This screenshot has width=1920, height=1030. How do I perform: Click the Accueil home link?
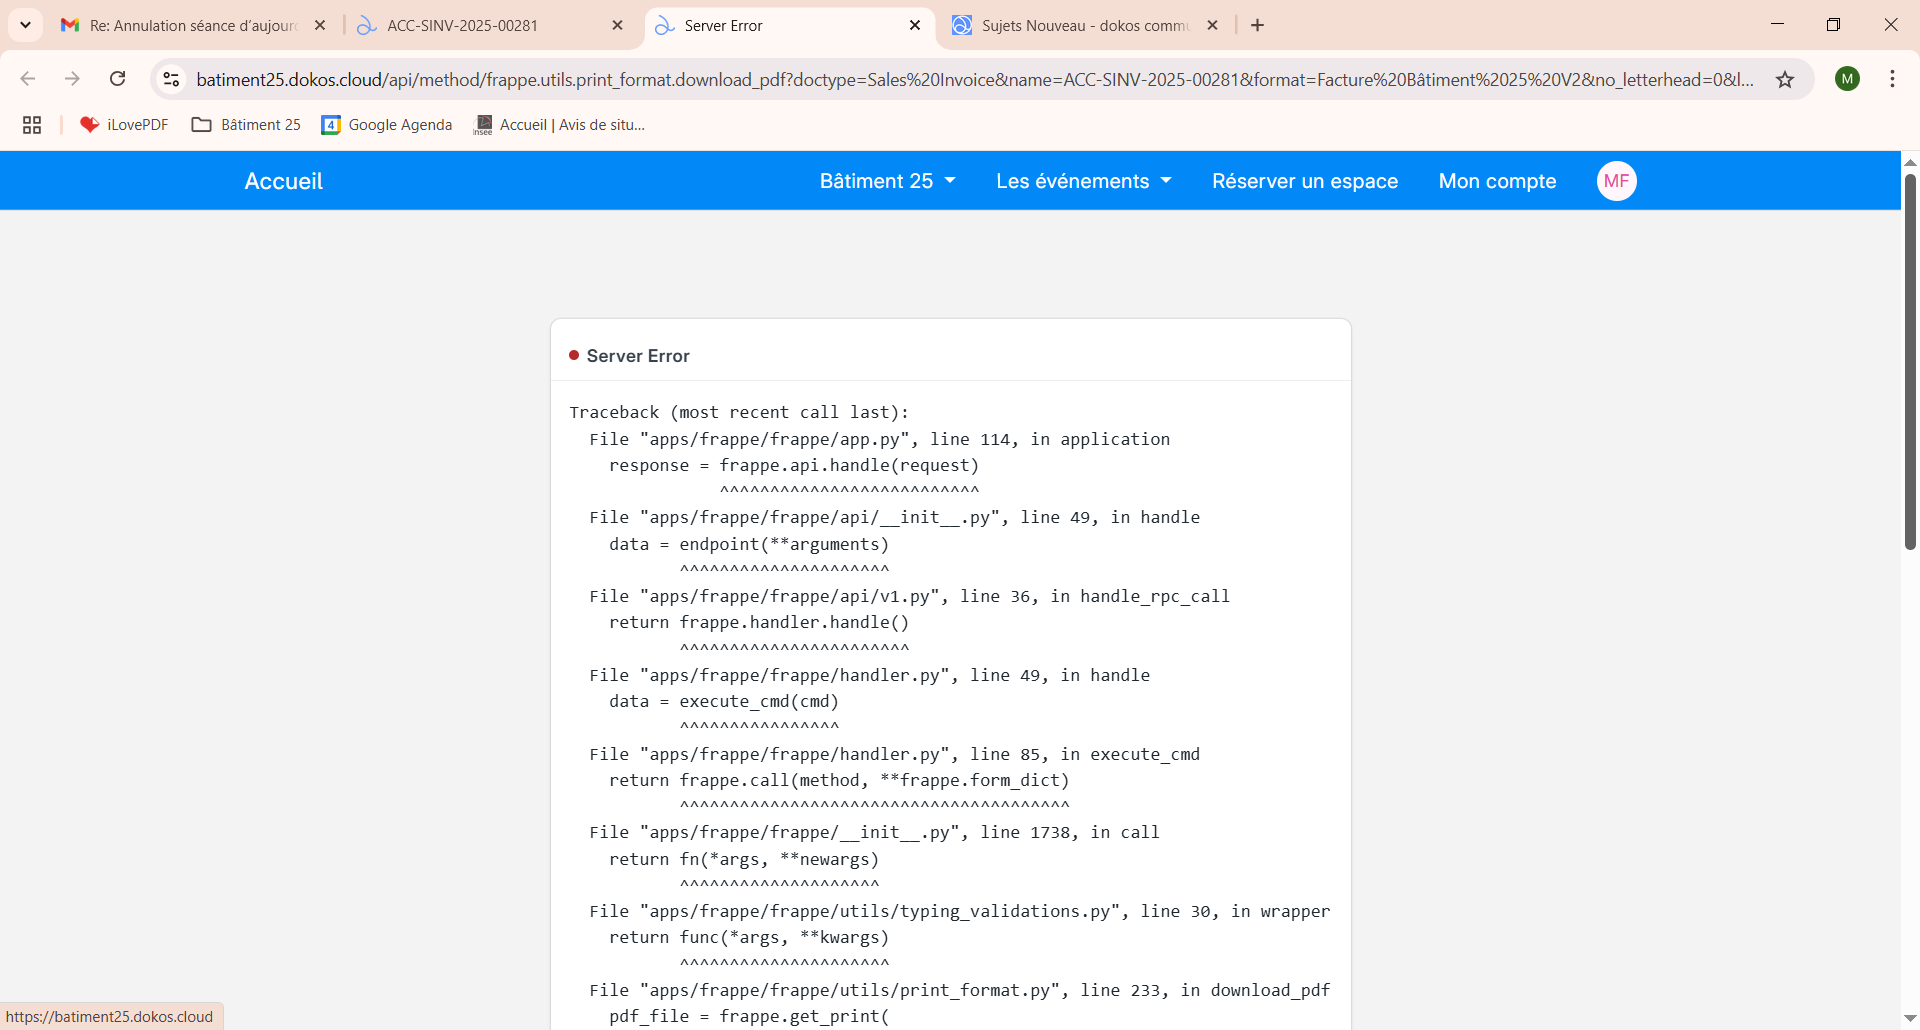click(283, 181)
